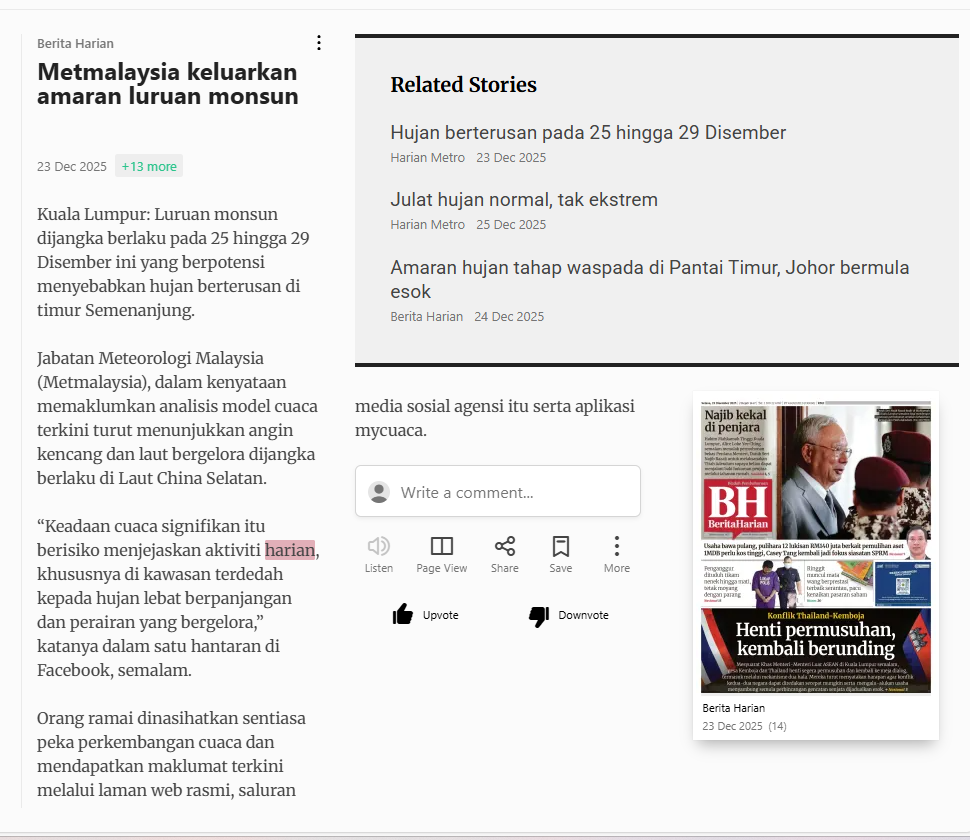Open the Berita Harian front page thumbnail
This screenshot has width=970, height=840.
click(x=815, y=547)
